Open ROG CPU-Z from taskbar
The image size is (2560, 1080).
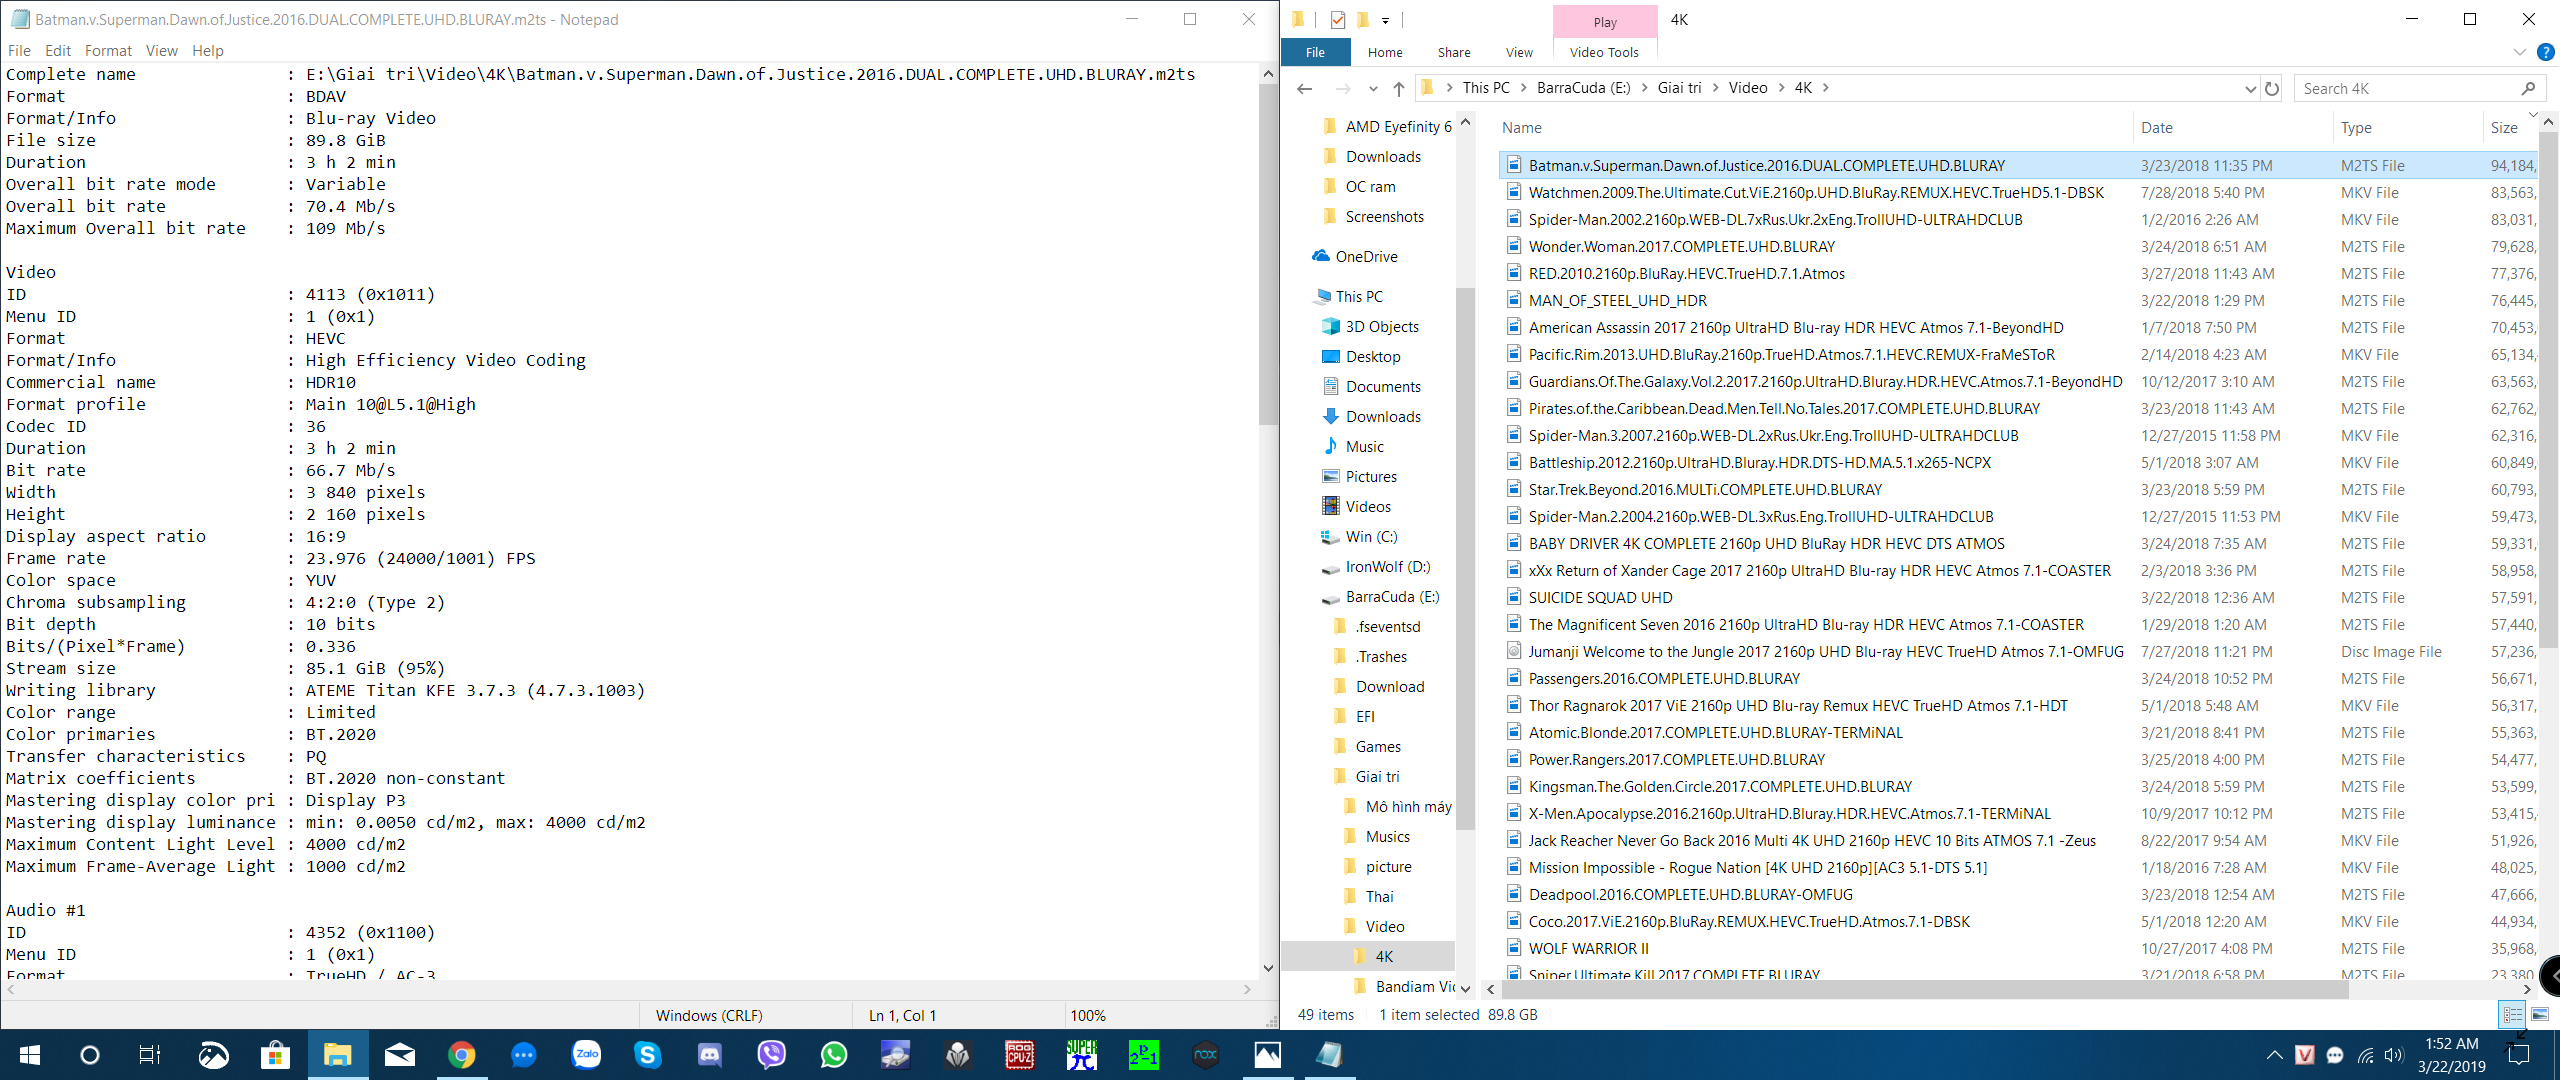point(1020,1055)
